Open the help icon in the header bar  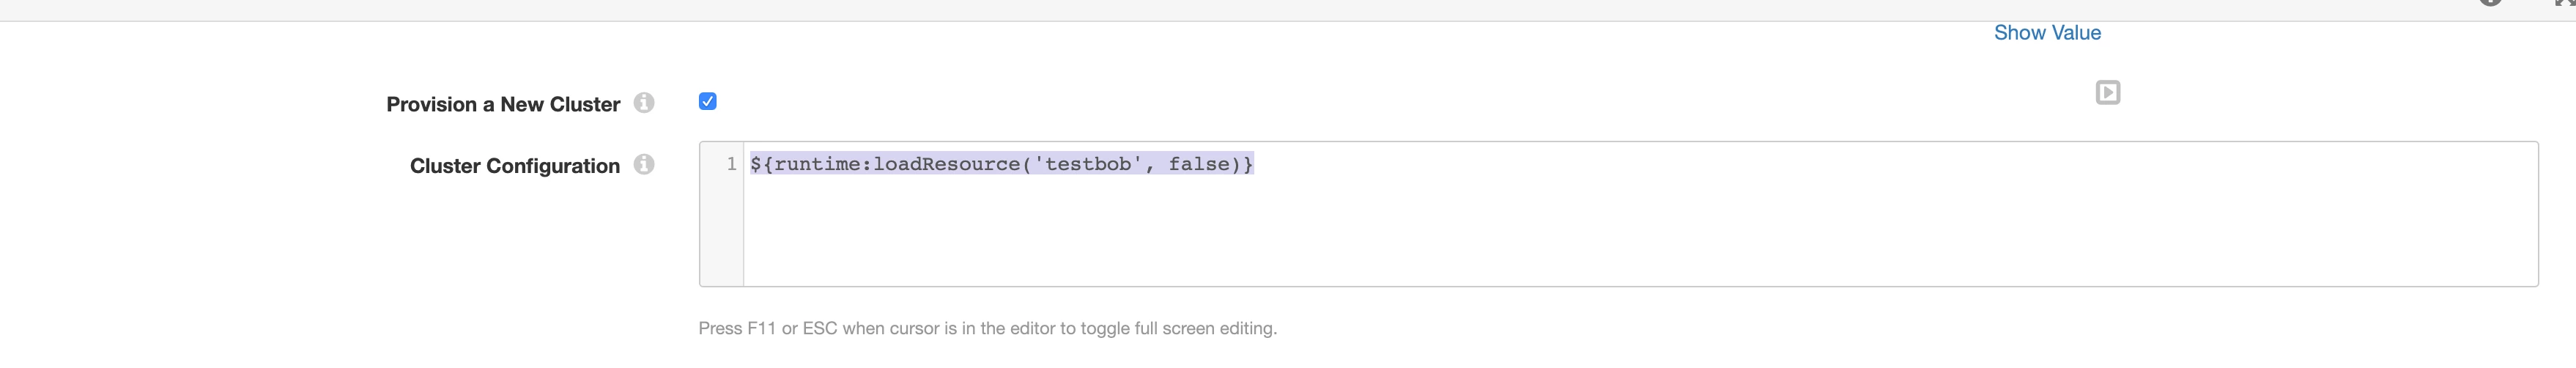point(2491,2)
